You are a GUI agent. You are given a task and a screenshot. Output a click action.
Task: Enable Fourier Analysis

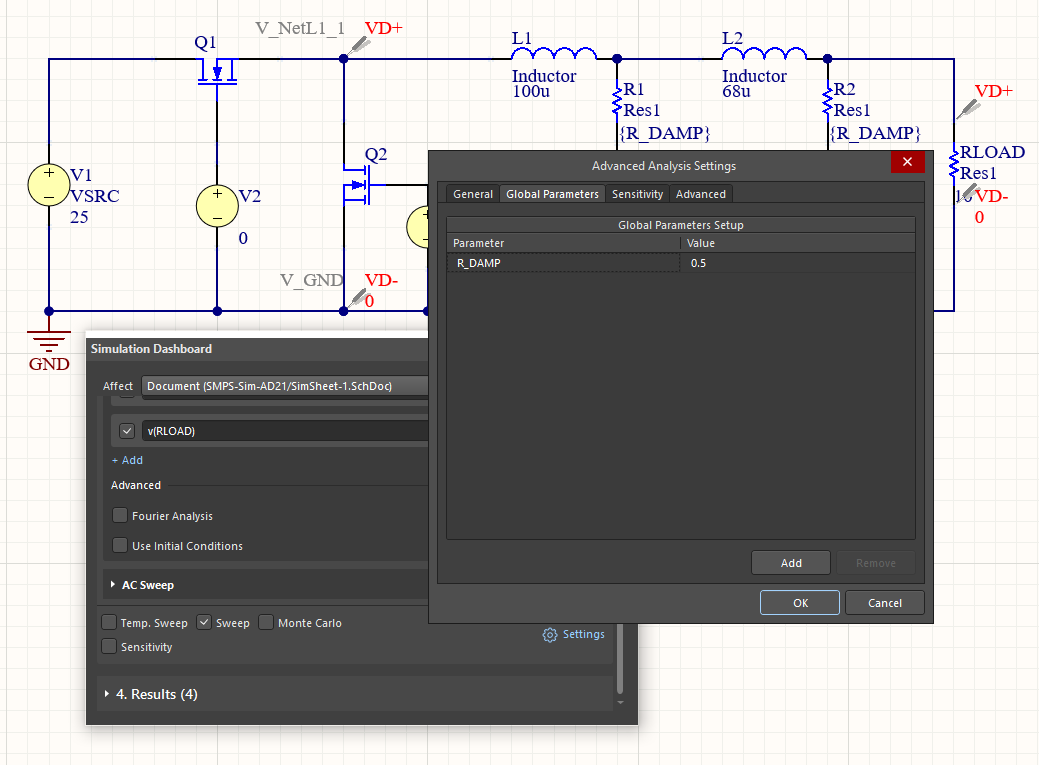pos(119,515)
